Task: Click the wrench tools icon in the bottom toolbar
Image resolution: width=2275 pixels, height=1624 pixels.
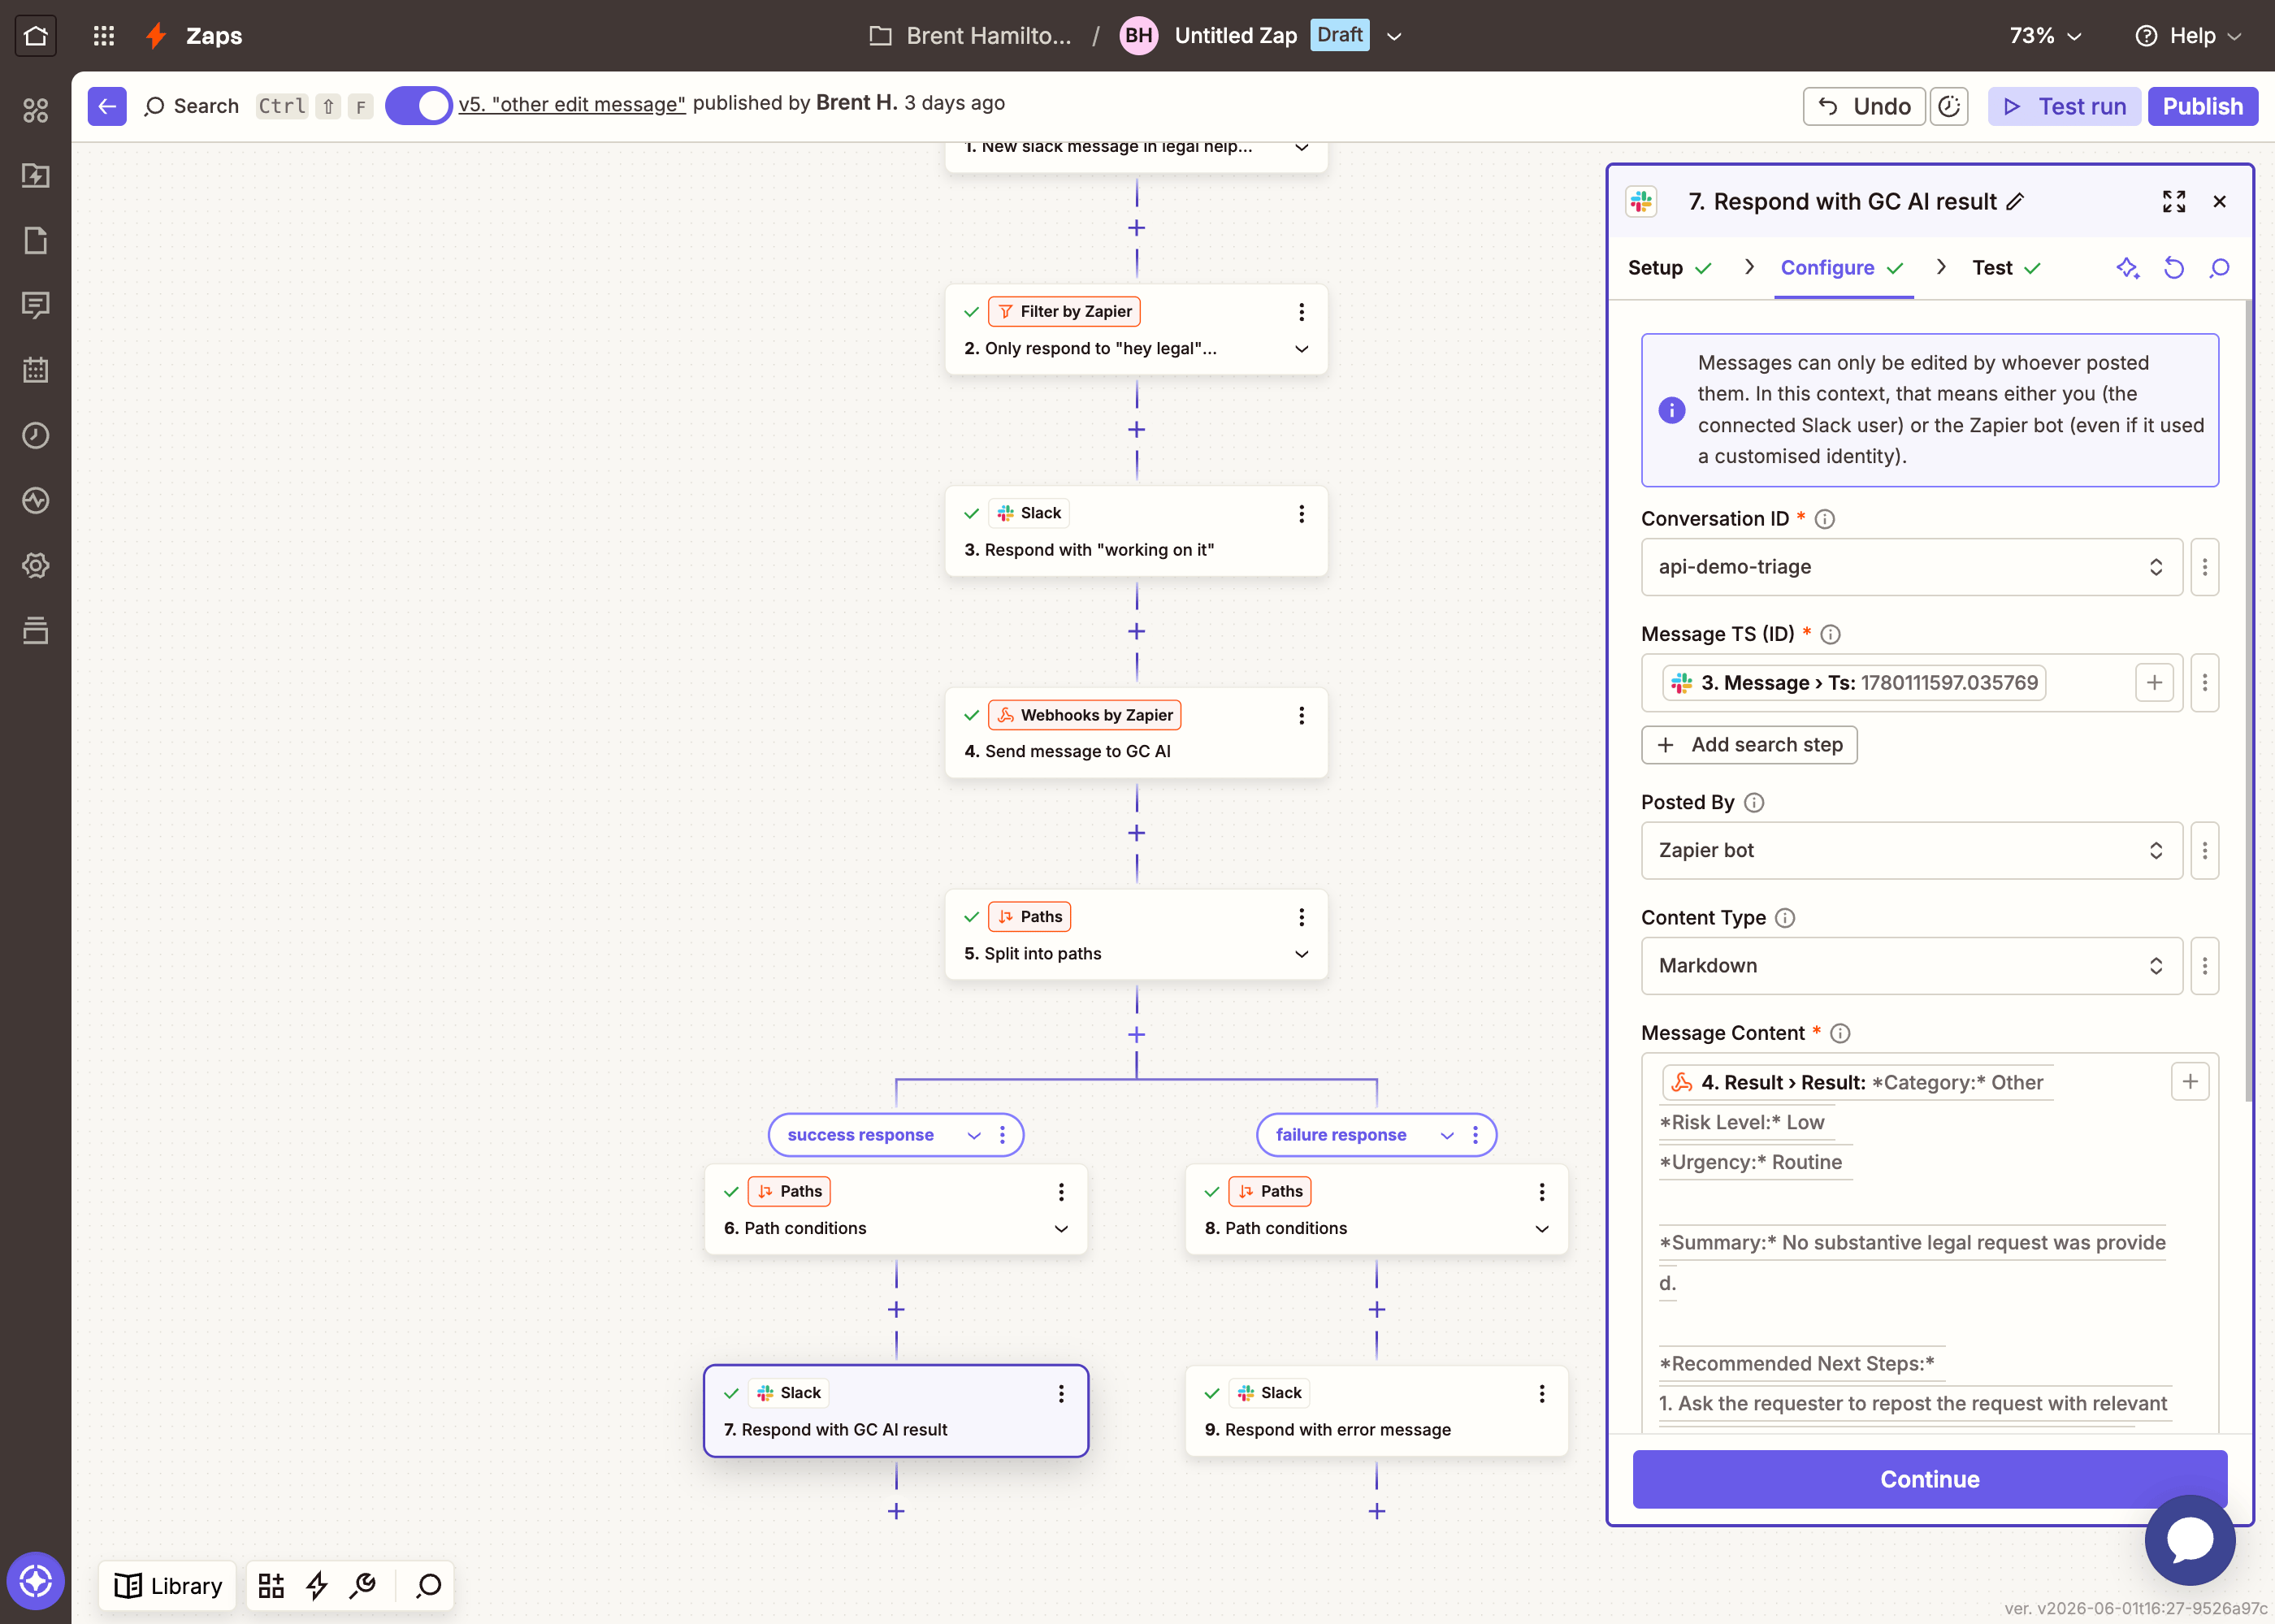Action: tap(363, 1585)
